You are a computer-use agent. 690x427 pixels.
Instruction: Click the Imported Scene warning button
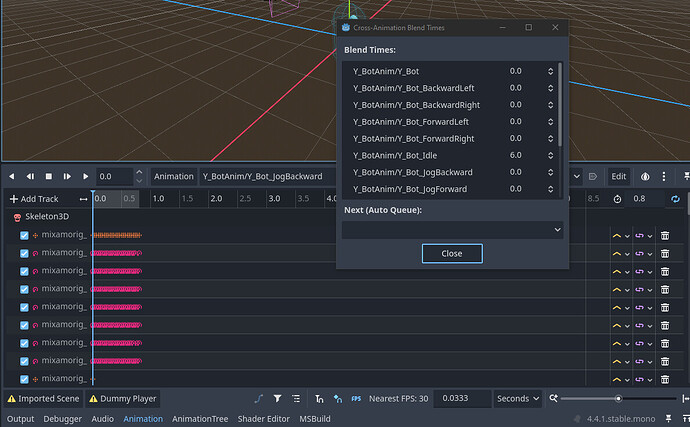[43, 399]
